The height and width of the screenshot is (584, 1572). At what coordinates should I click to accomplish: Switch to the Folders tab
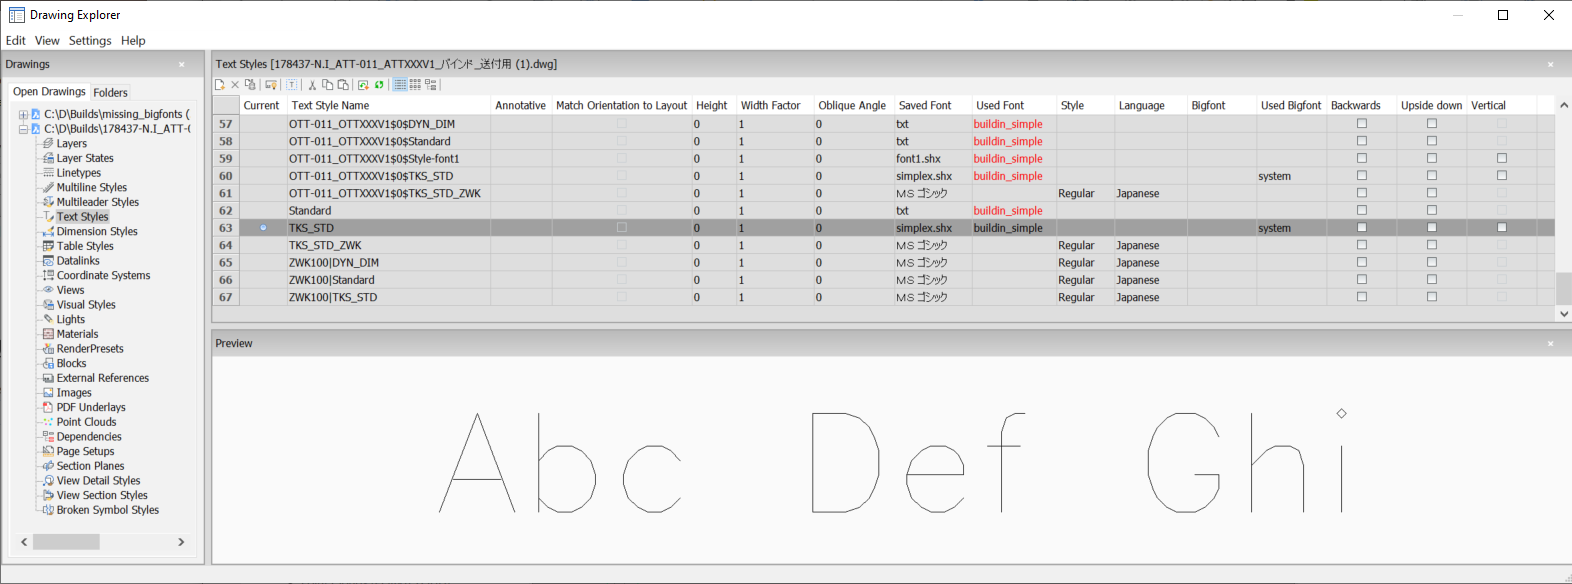(x=110, y=92)
